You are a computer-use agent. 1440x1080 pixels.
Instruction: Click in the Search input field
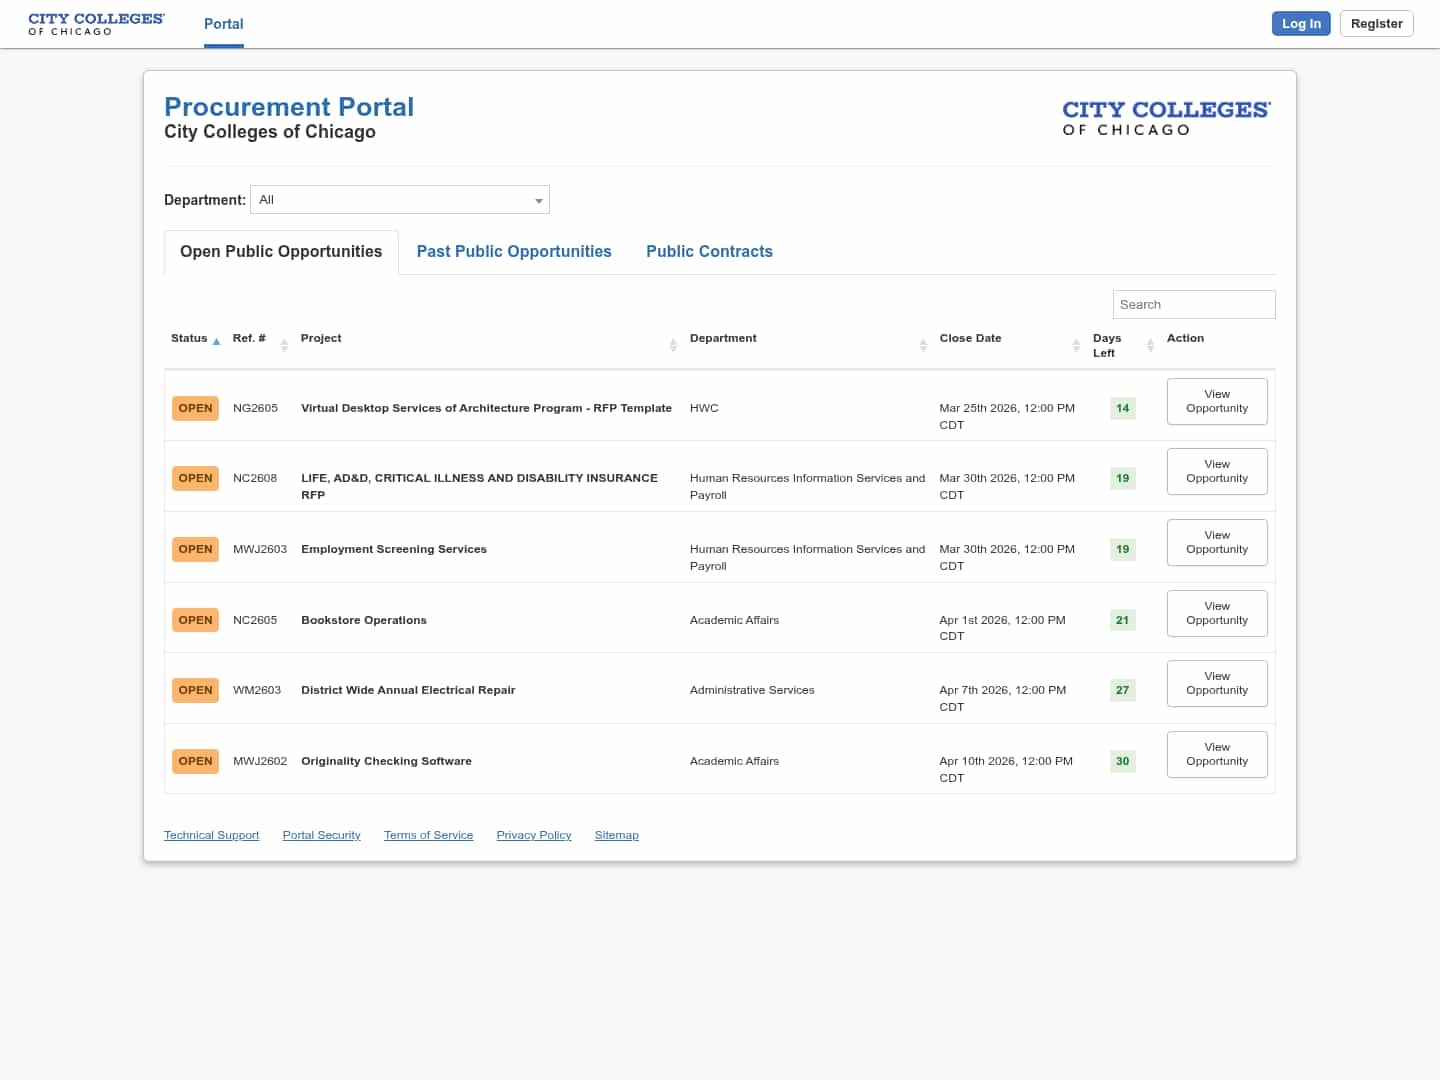(x=1193, y=305)
